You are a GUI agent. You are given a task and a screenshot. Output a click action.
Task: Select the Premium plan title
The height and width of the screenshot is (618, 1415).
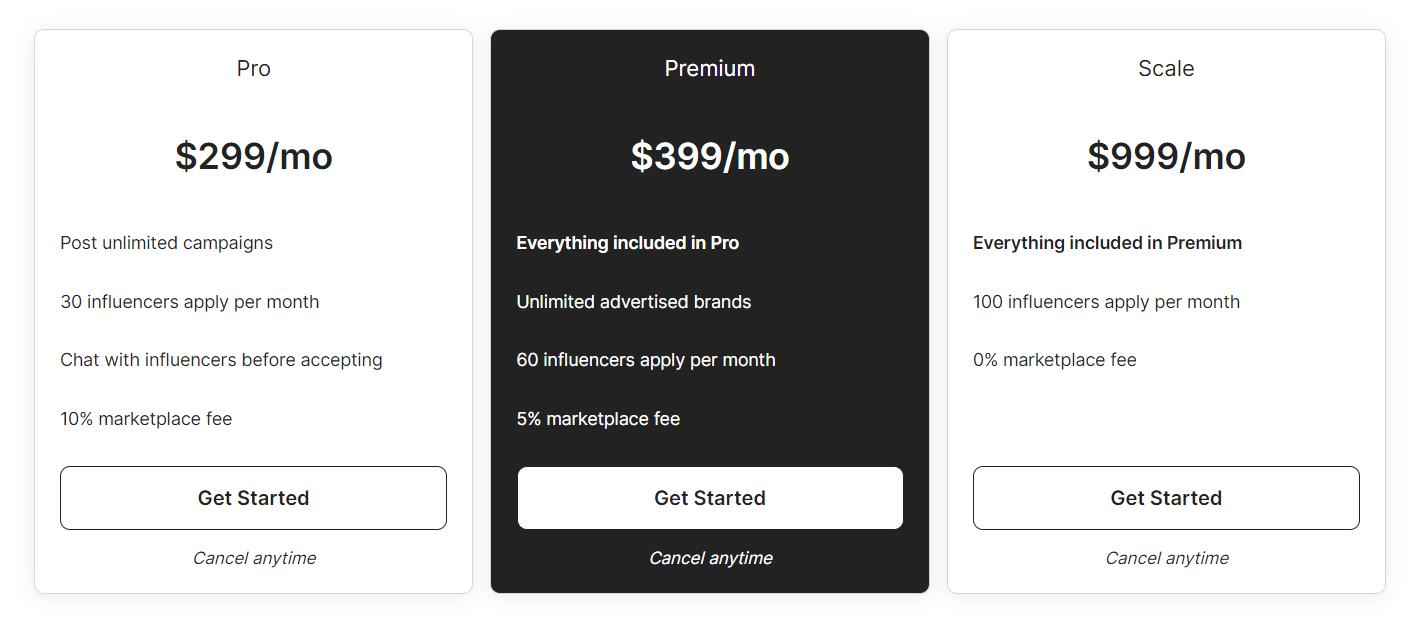pos(710,68)
